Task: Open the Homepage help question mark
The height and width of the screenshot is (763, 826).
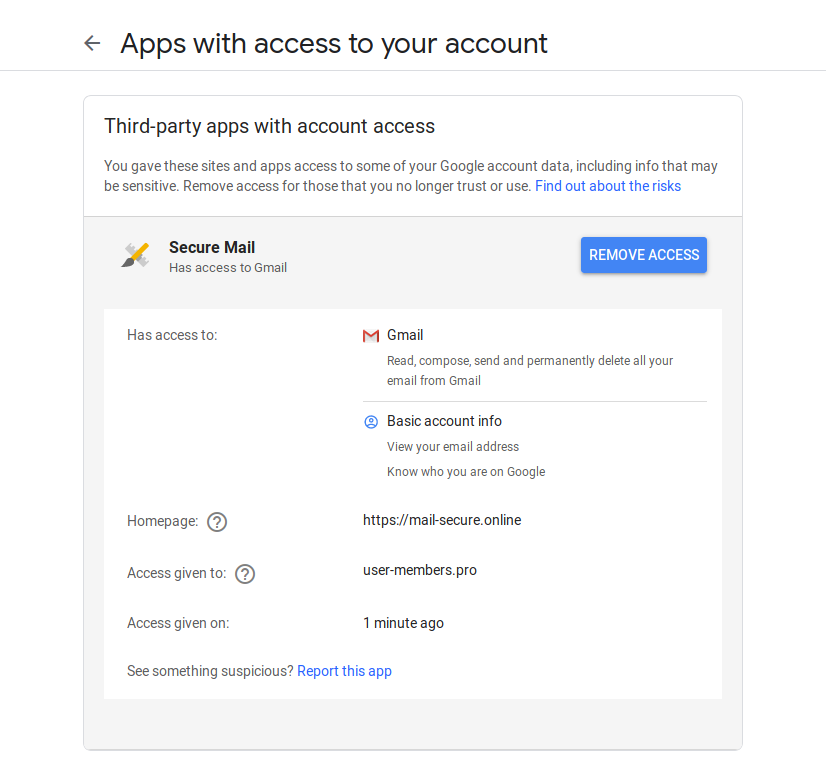Action: coord(217,522)
